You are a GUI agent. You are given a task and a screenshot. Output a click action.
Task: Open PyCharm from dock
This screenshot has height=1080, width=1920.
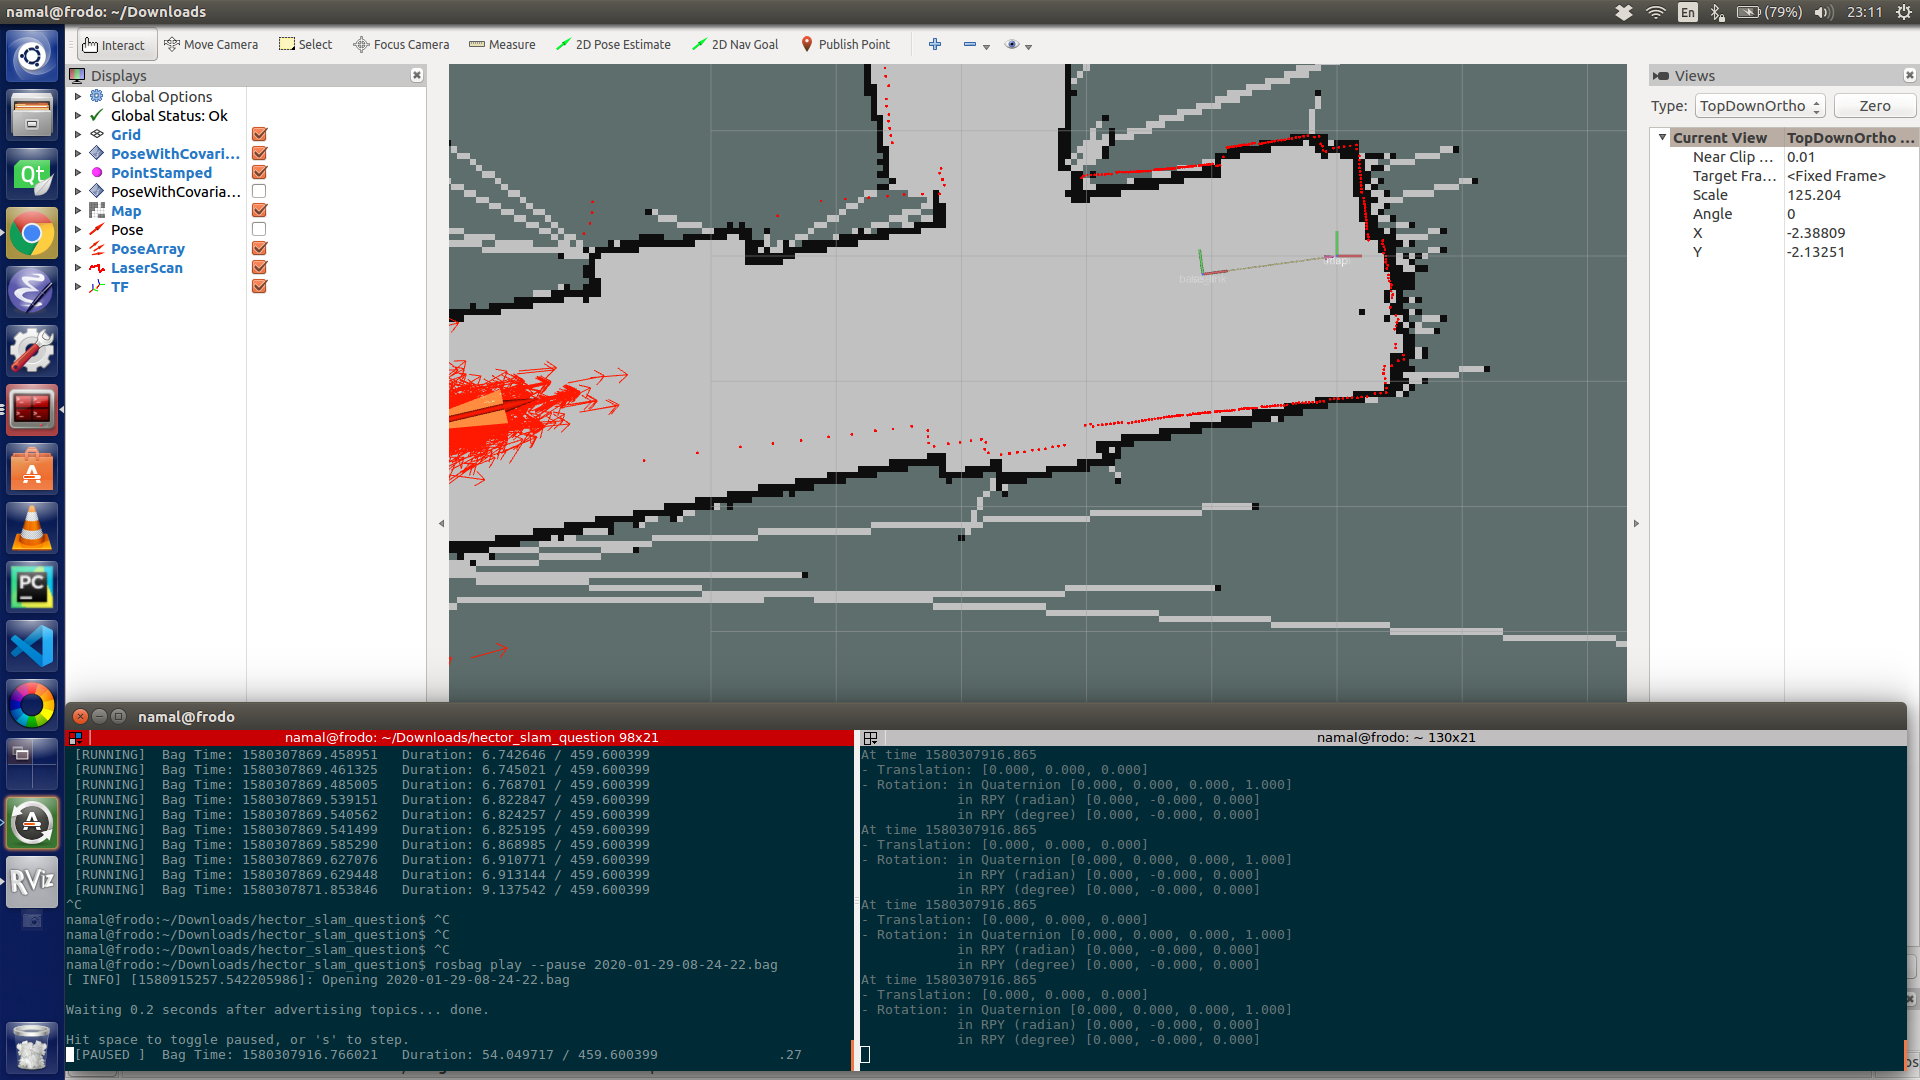pyautogui.click(x=32, y=587)
